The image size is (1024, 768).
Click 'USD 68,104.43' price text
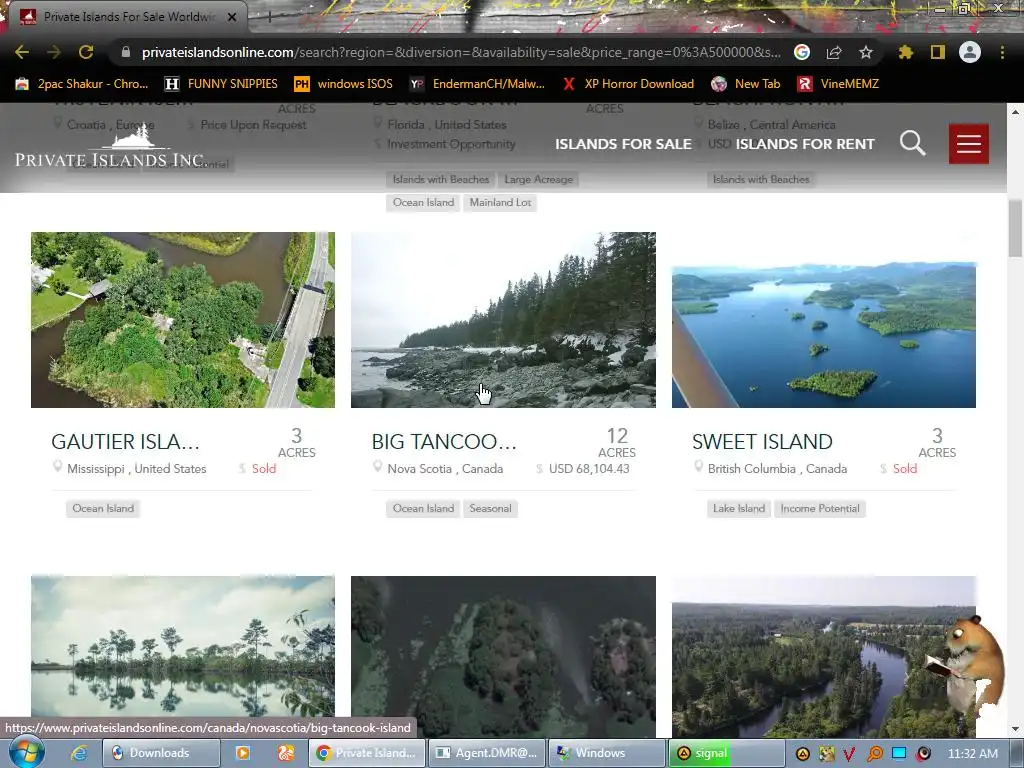(589, 469)
